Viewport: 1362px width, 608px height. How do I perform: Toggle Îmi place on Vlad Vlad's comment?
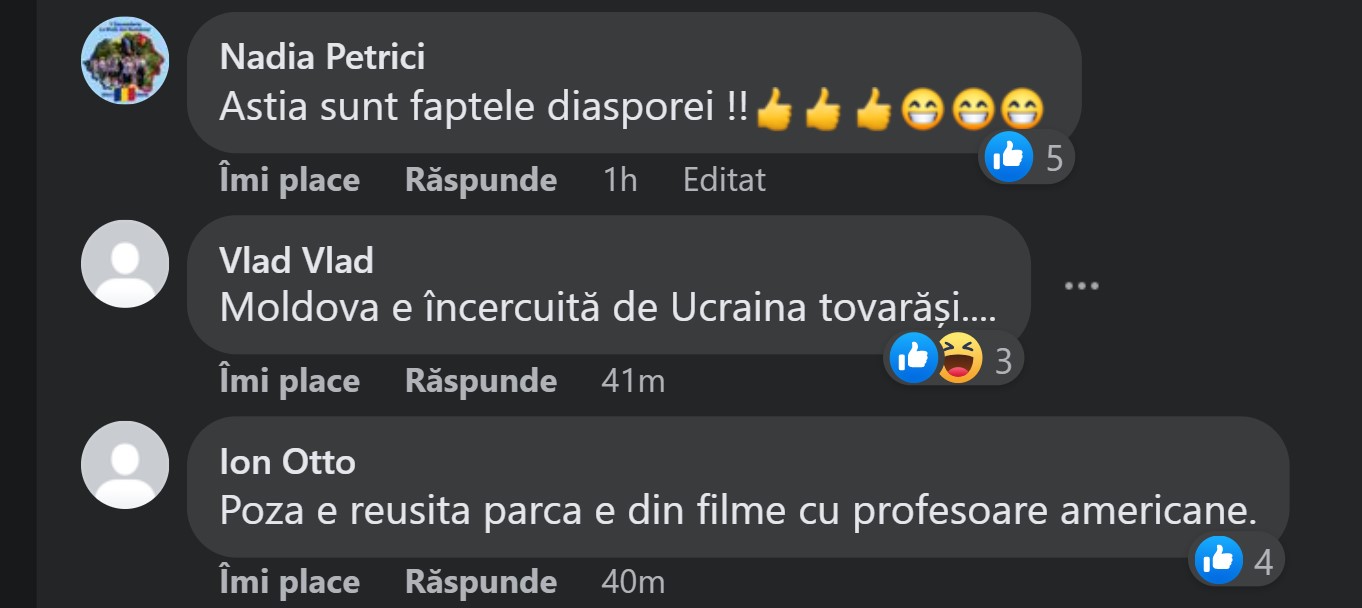pos(289,381)
